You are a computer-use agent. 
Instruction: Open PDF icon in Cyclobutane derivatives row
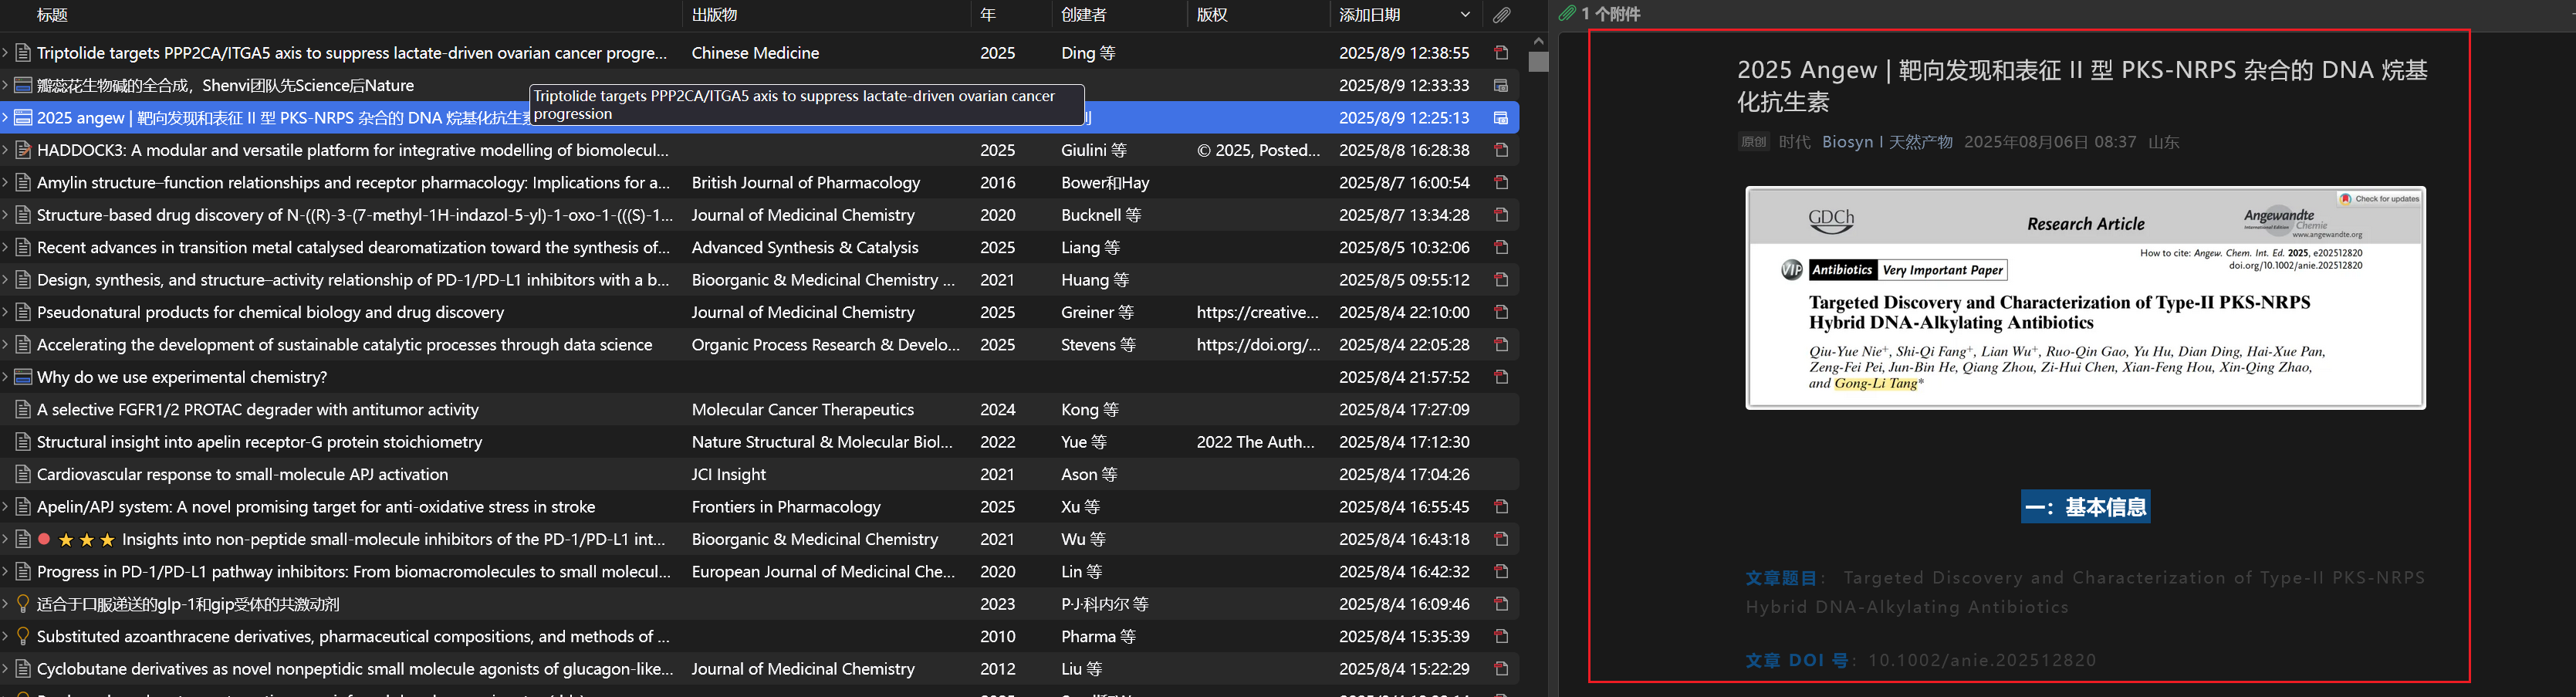1501,669
